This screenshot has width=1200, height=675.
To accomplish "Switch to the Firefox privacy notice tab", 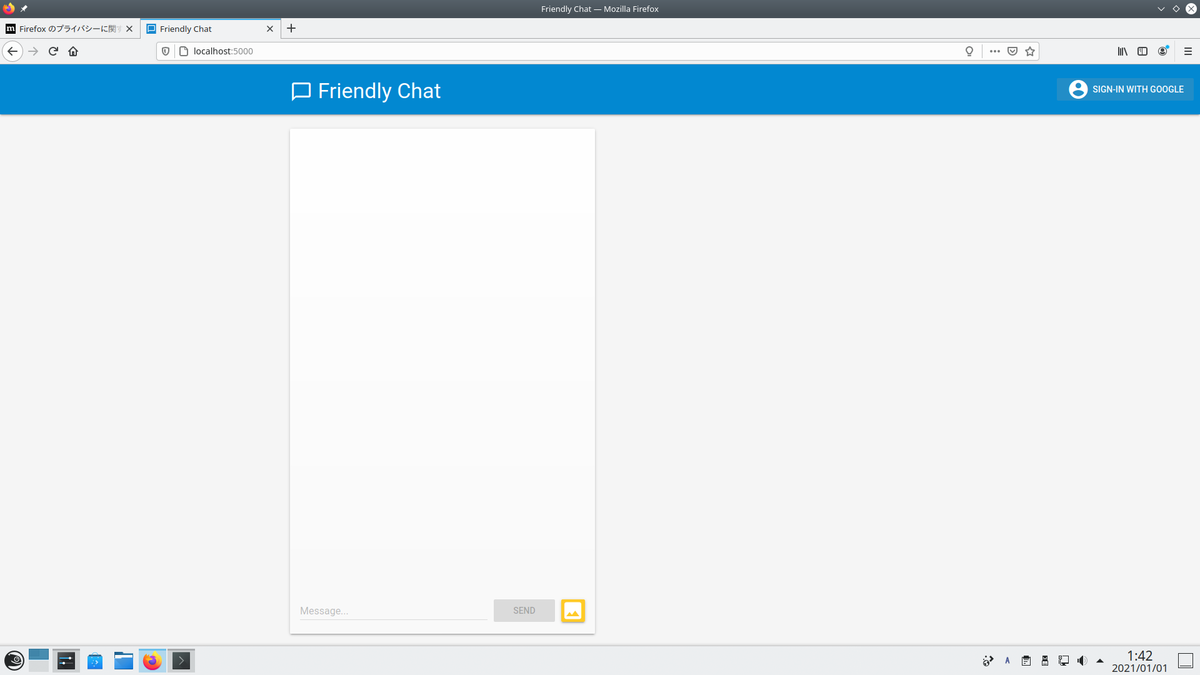I will tap(70, 29).
